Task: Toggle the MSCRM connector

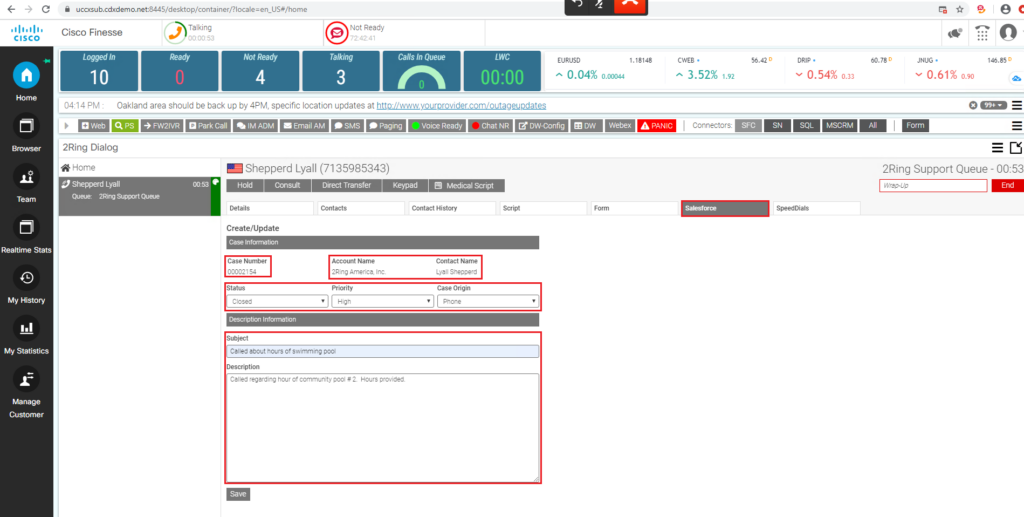Action: pos(839,125)
